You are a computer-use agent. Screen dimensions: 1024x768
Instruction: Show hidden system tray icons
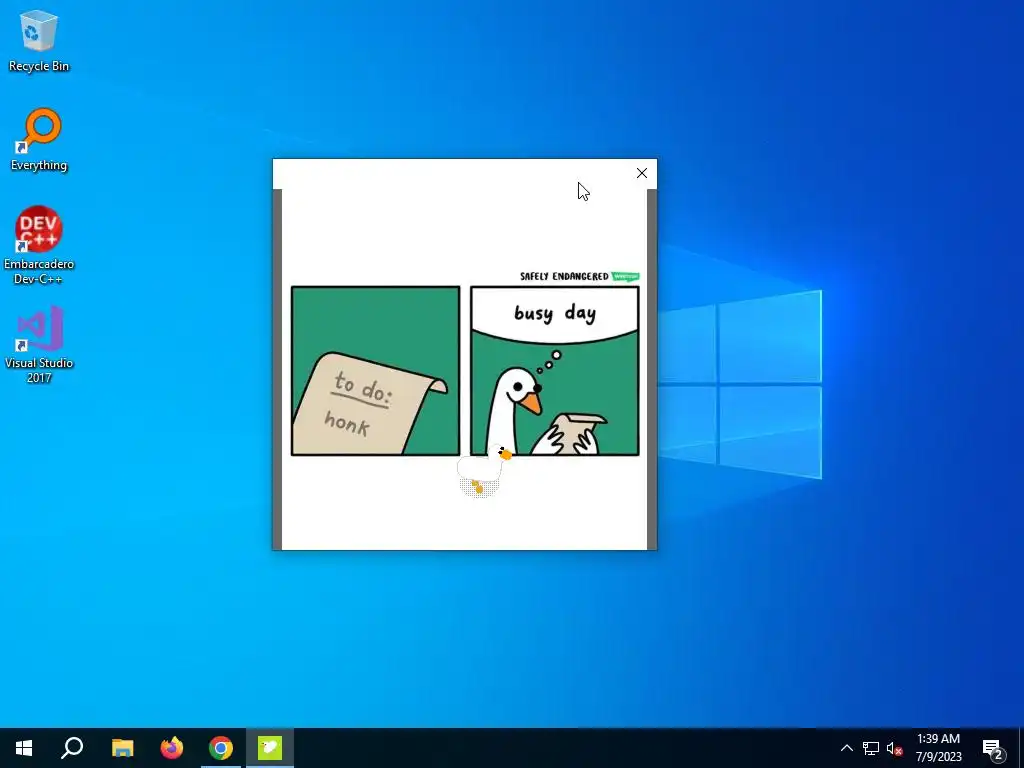point(846,748)
